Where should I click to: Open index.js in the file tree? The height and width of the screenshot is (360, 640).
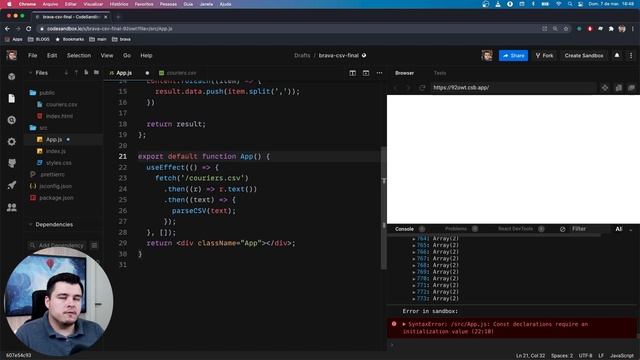tap(56, 151)
